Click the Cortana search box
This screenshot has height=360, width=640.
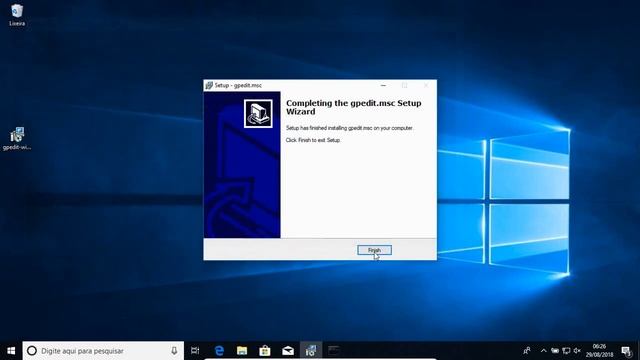coord(103,351)
